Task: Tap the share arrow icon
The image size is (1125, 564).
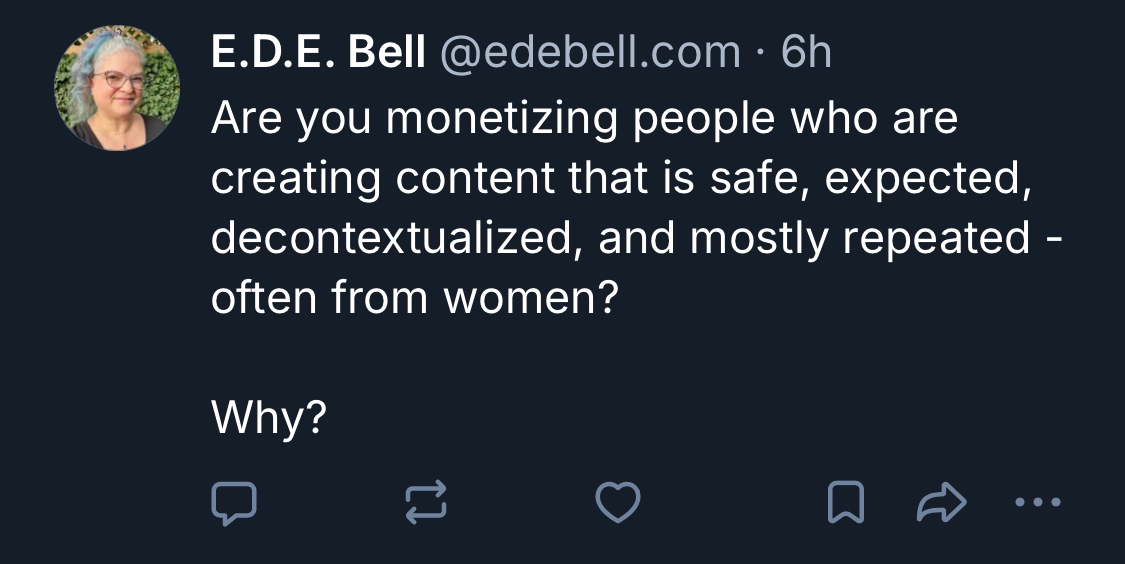Action: coord(941,502)
